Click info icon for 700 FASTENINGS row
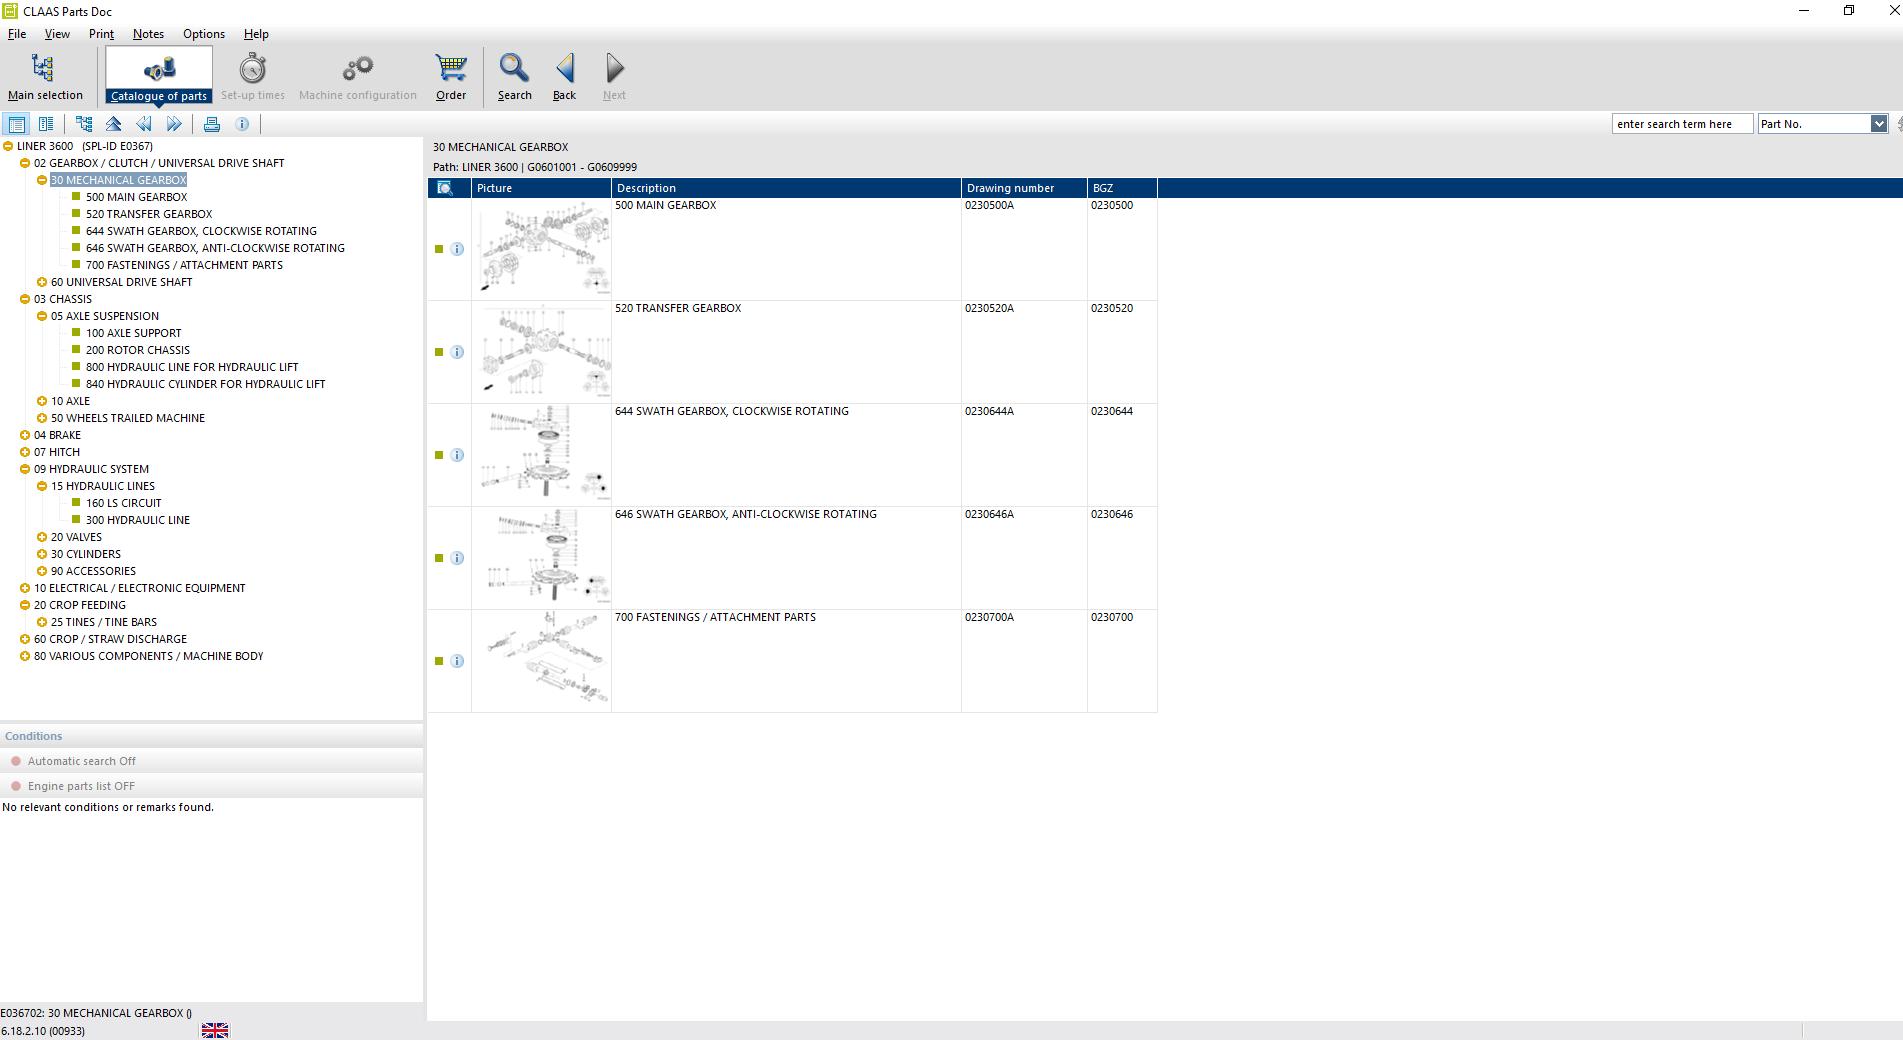1903x1040 pixels. tap(457, 661)
